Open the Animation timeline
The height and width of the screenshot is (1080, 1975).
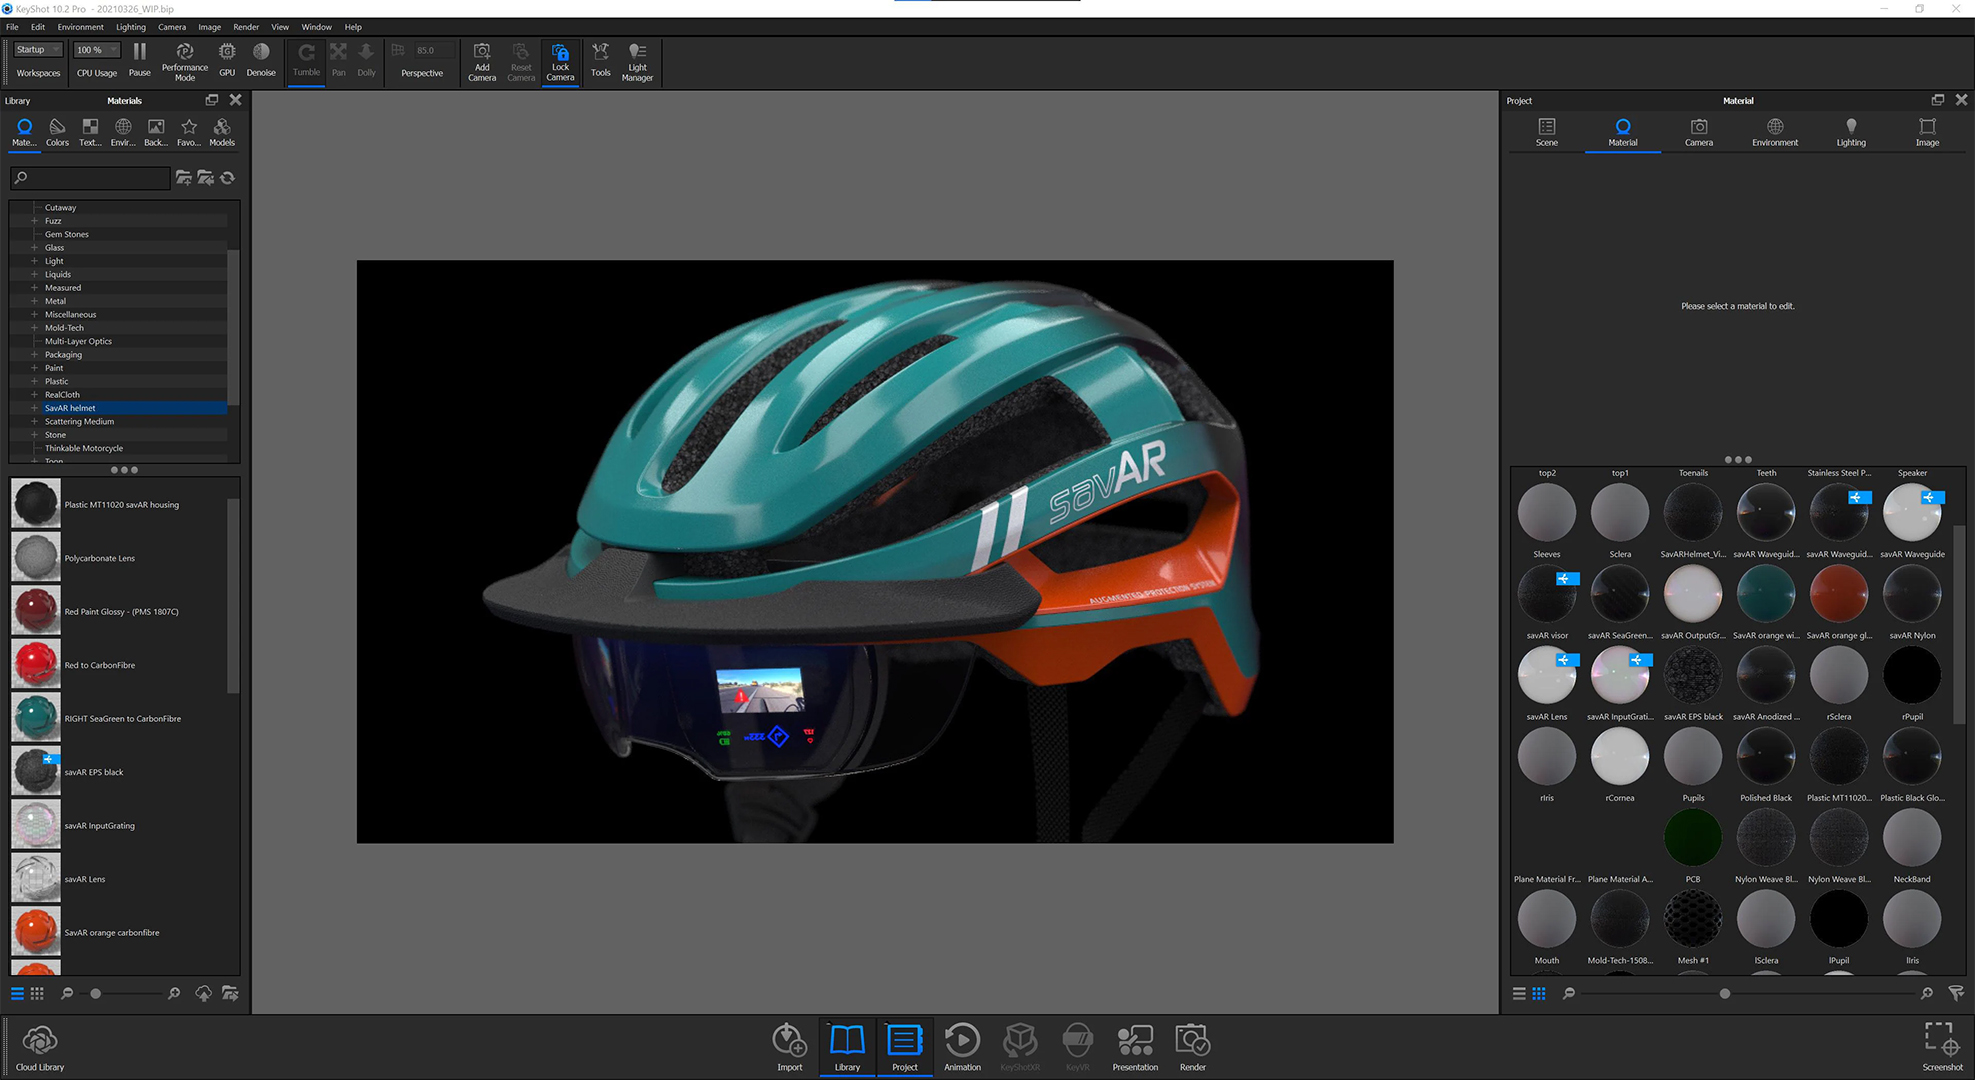tap(962, 1047)
